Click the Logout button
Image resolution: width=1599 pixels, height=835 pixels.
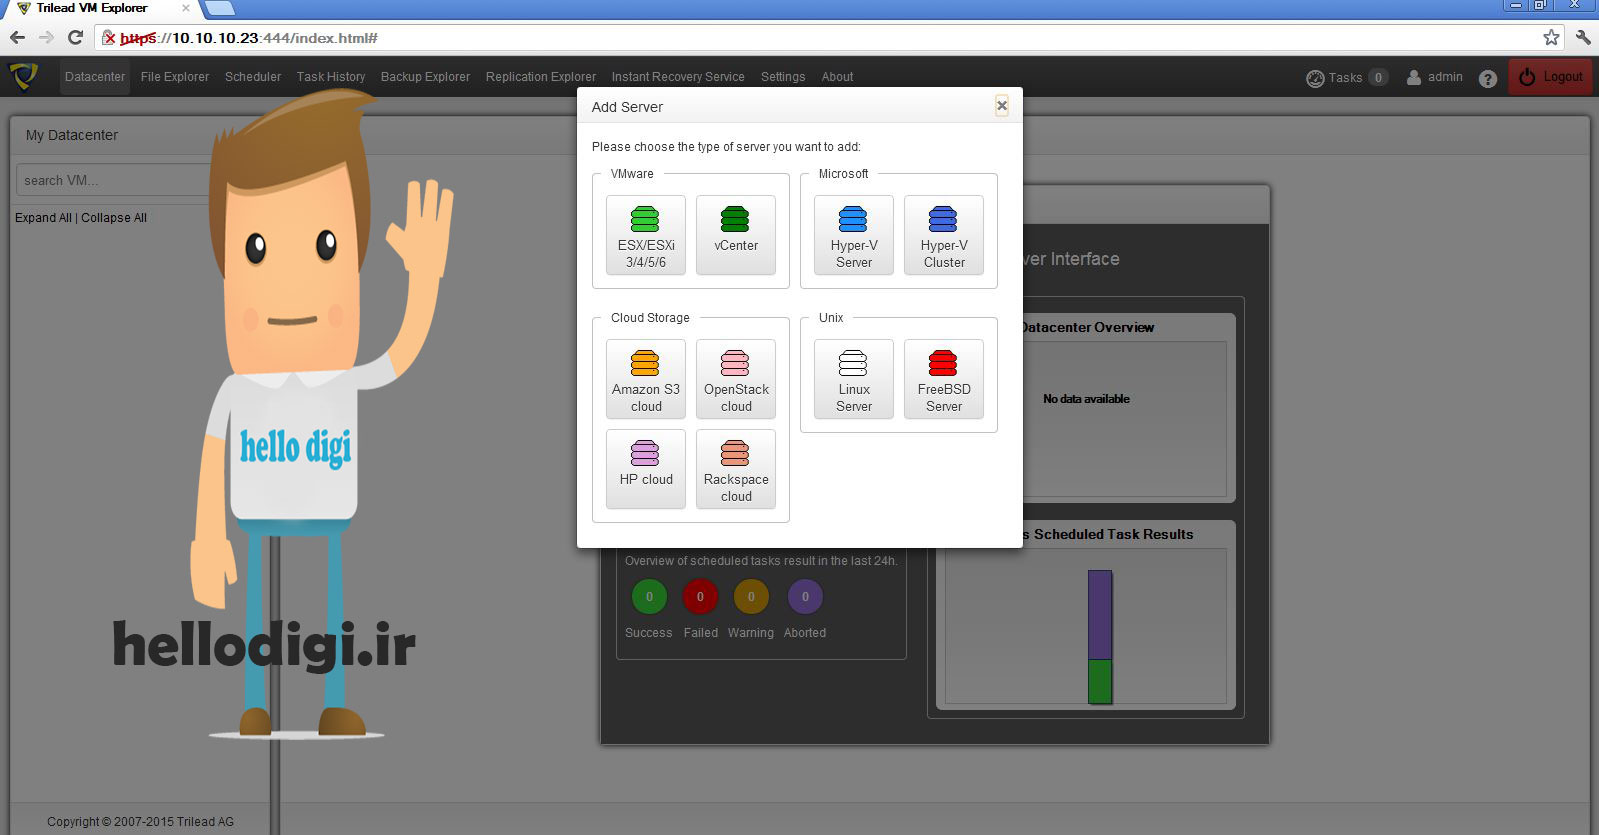click(x=1551, y=77)
